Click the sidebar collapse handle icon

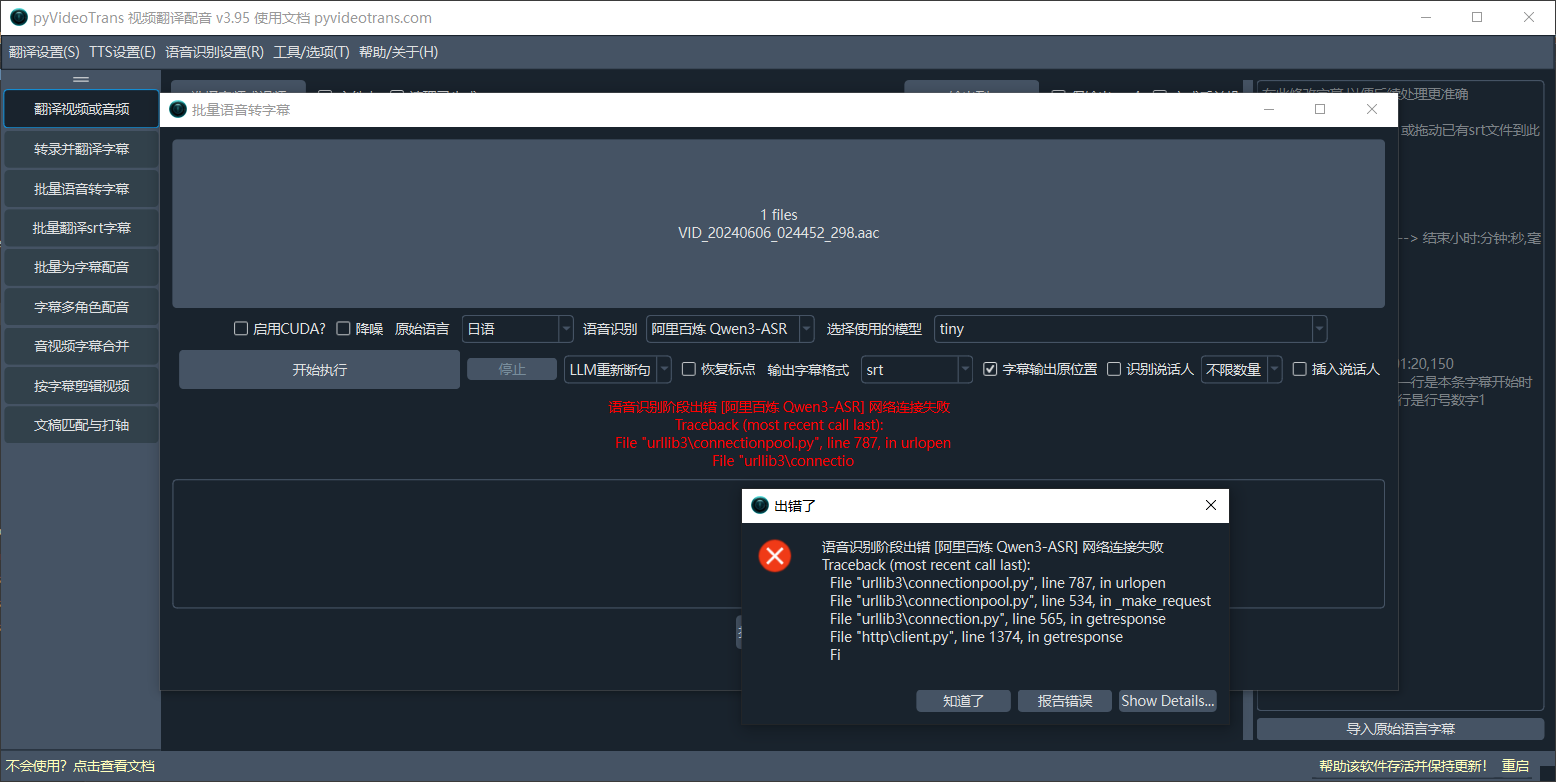point(81,79)
